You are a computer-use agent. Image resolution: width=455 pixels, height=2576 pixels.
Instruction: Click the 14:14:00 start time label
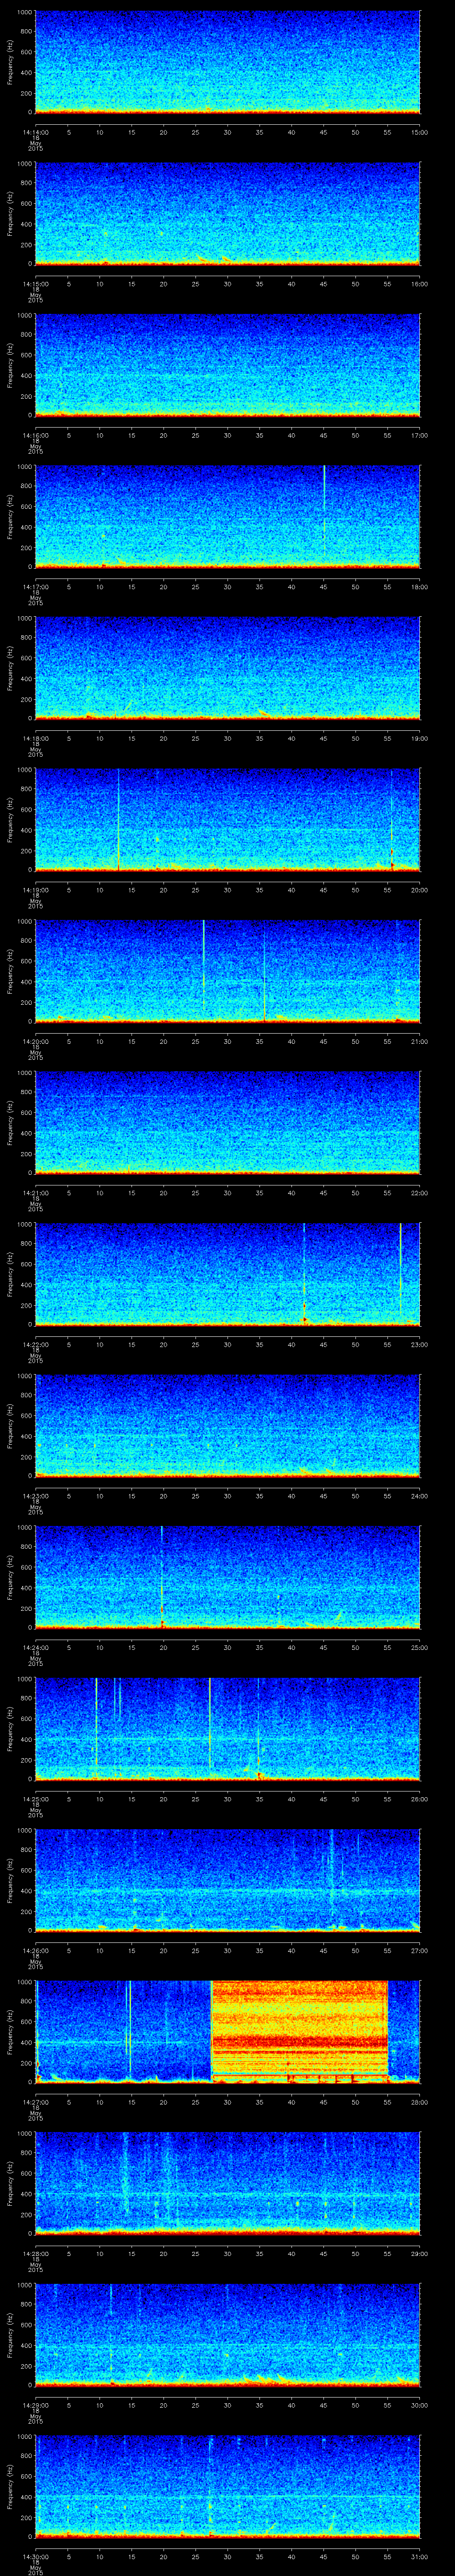coord(35,132)
